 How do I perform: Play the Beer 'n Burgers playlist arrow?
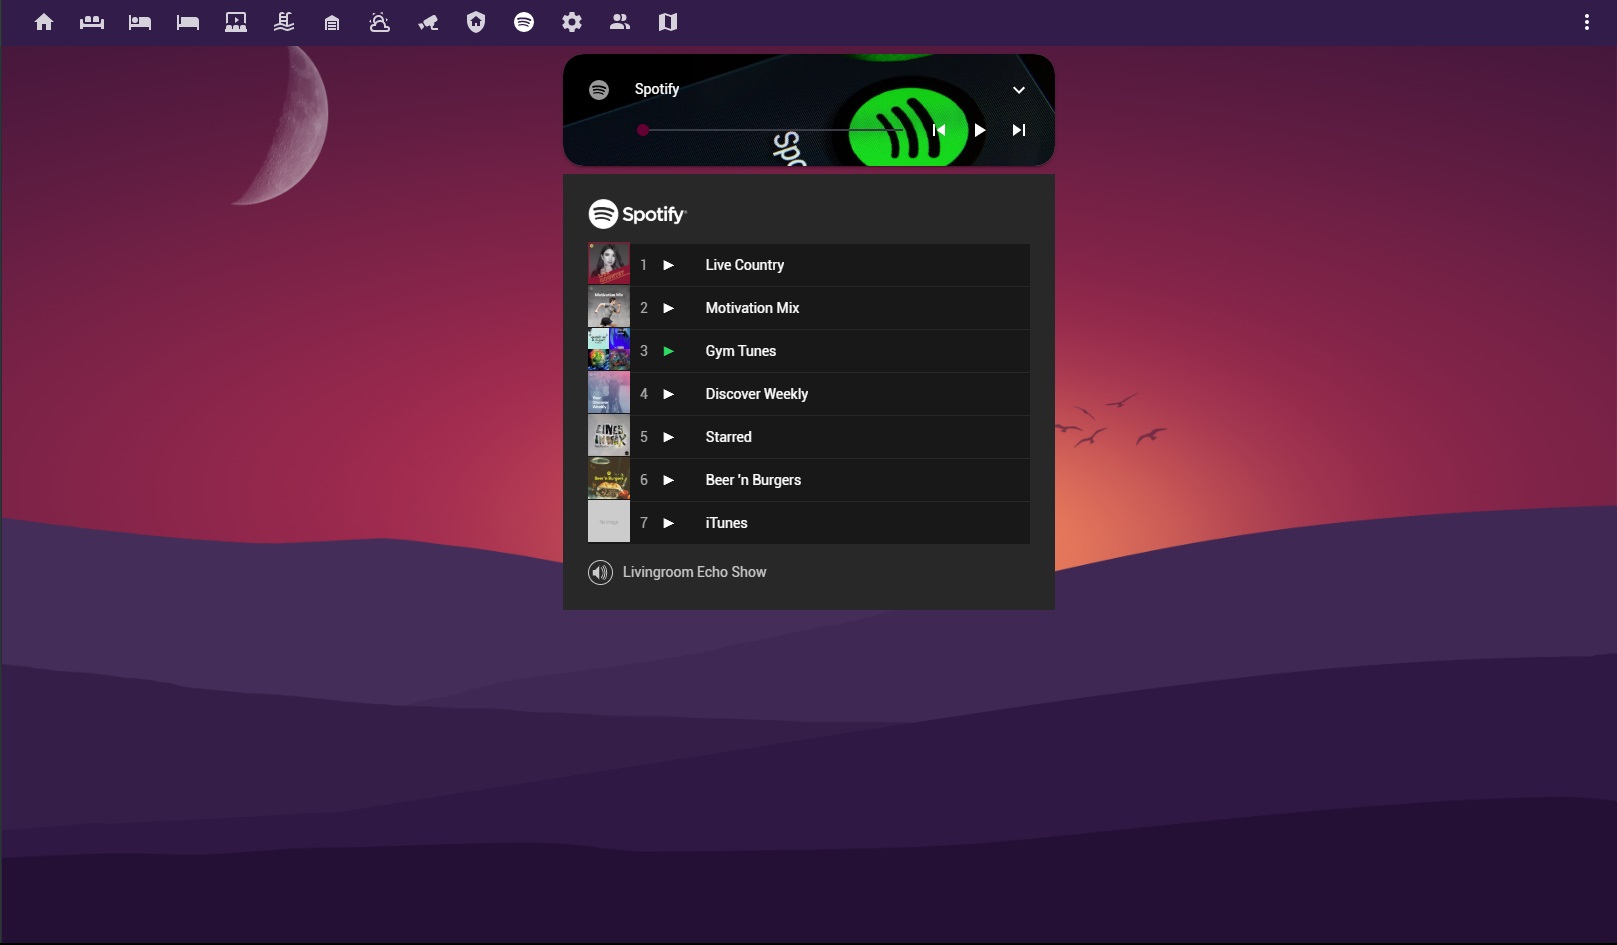click(669, 480)
